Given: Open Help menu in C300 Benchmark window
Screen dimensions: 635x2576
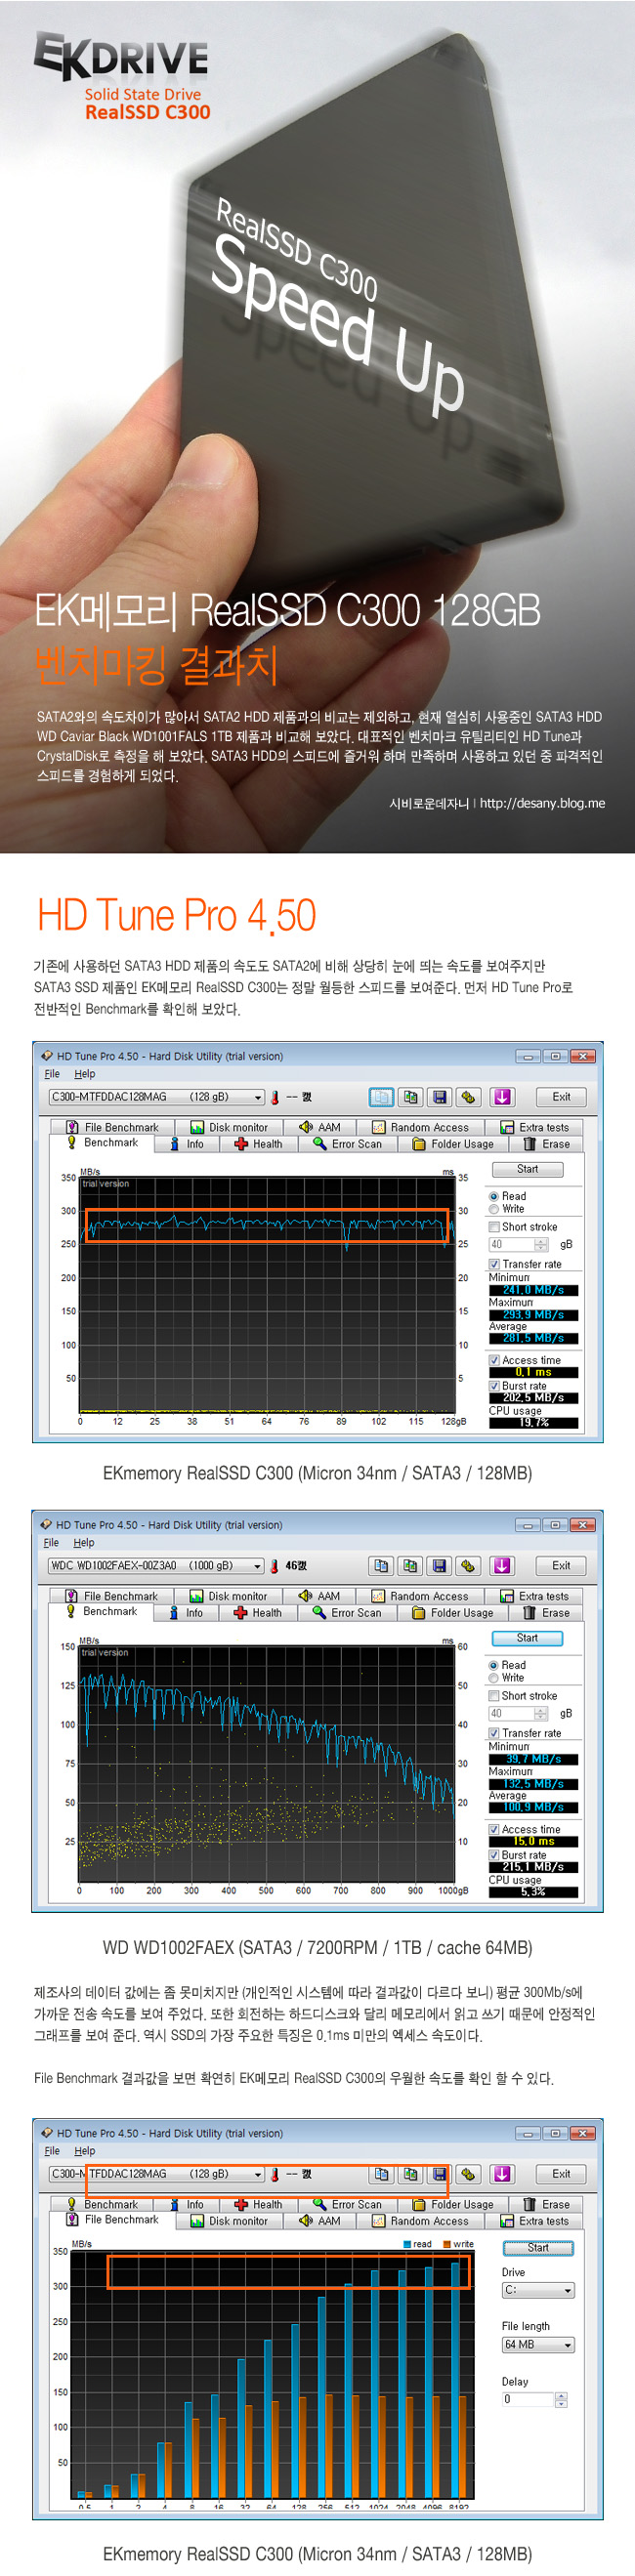Looking at the screenshot, I should 85,1074.
